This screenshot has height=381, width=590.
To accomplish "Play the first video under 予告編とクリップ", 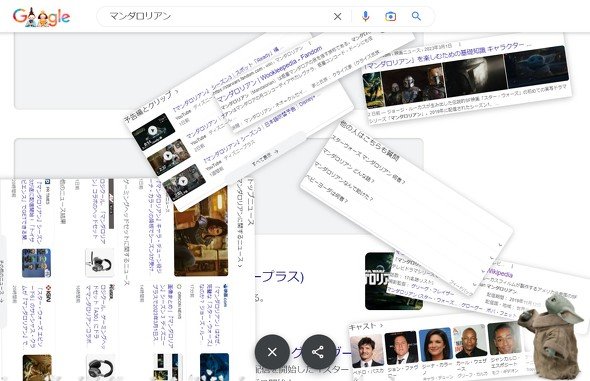I will [153, 132].
